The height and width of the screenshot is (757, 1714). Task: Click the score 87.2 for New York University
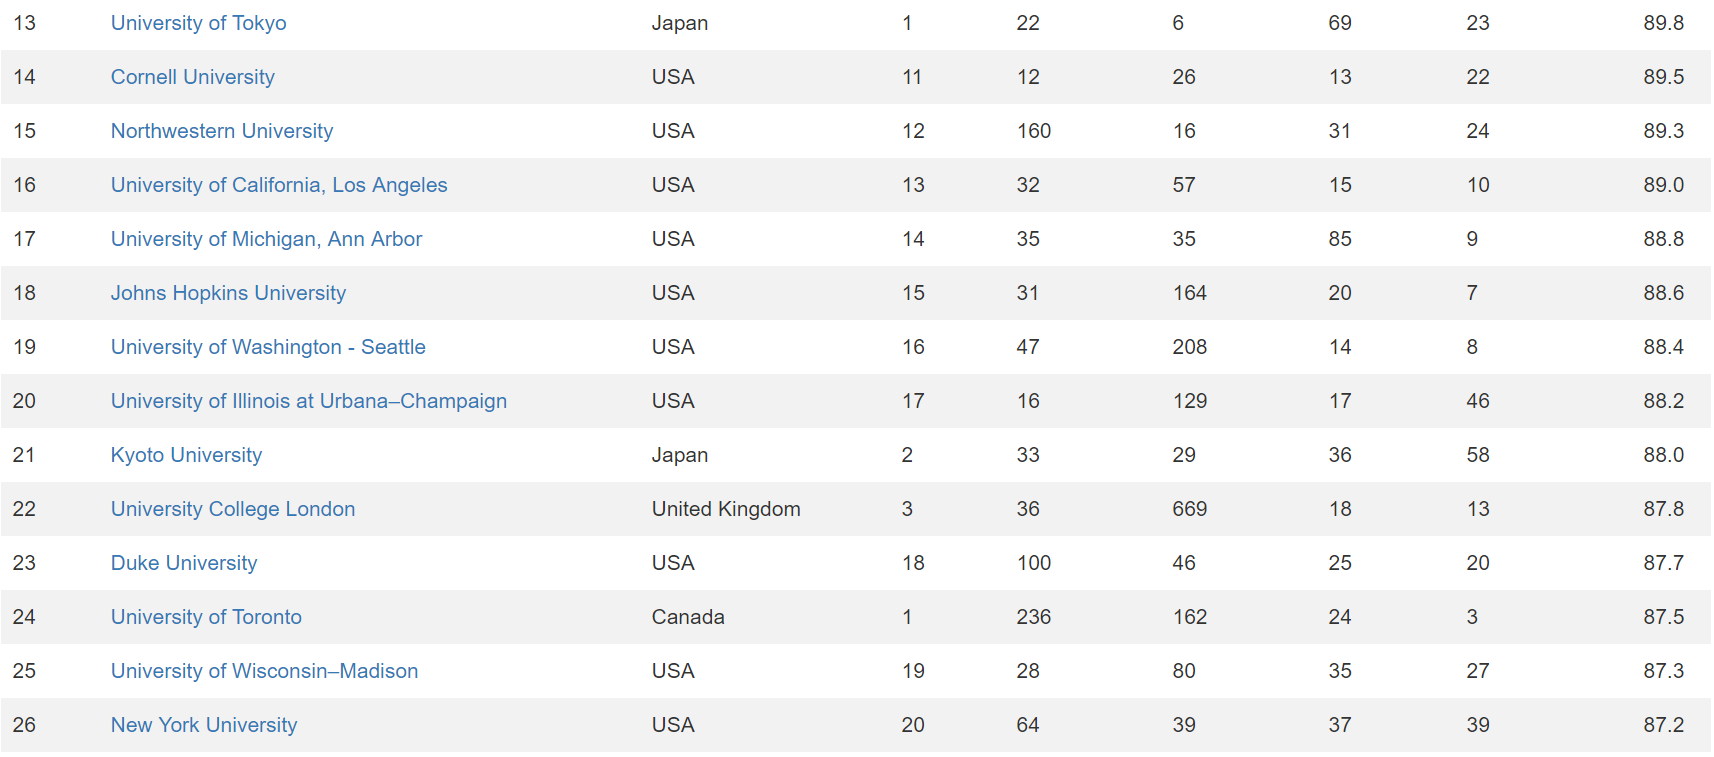click(x=1663, y=725)
